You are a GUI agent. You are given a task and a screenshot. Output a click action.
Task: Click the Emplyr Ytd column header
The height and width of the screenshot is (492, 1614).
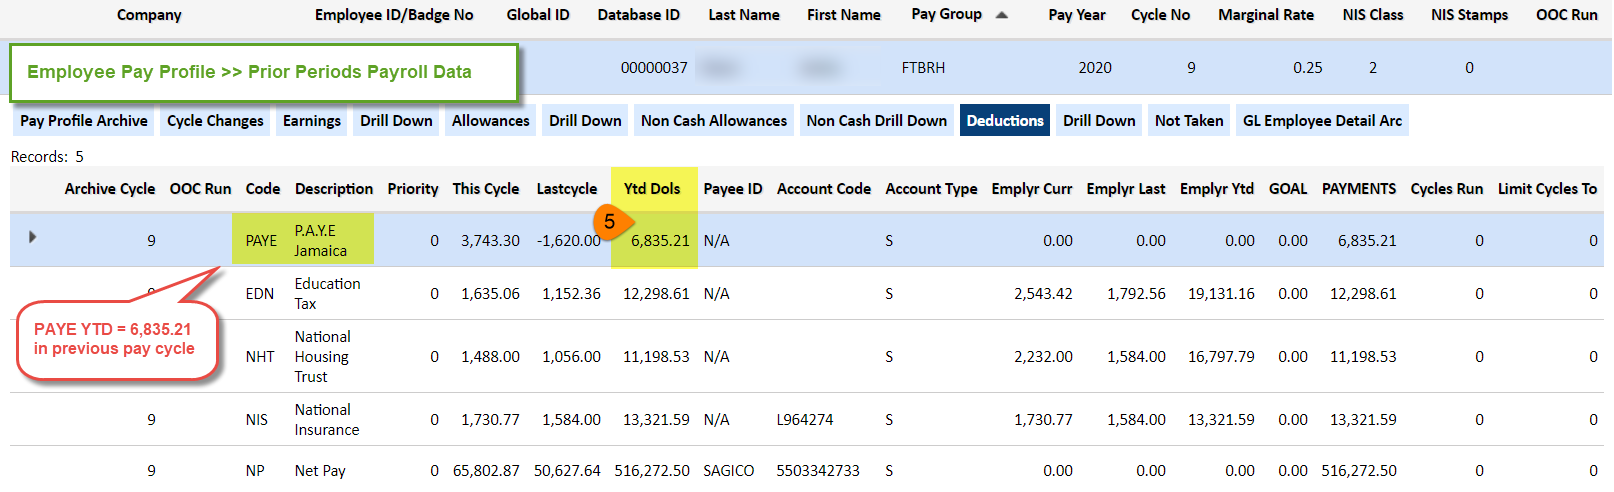pos(1217,189)
